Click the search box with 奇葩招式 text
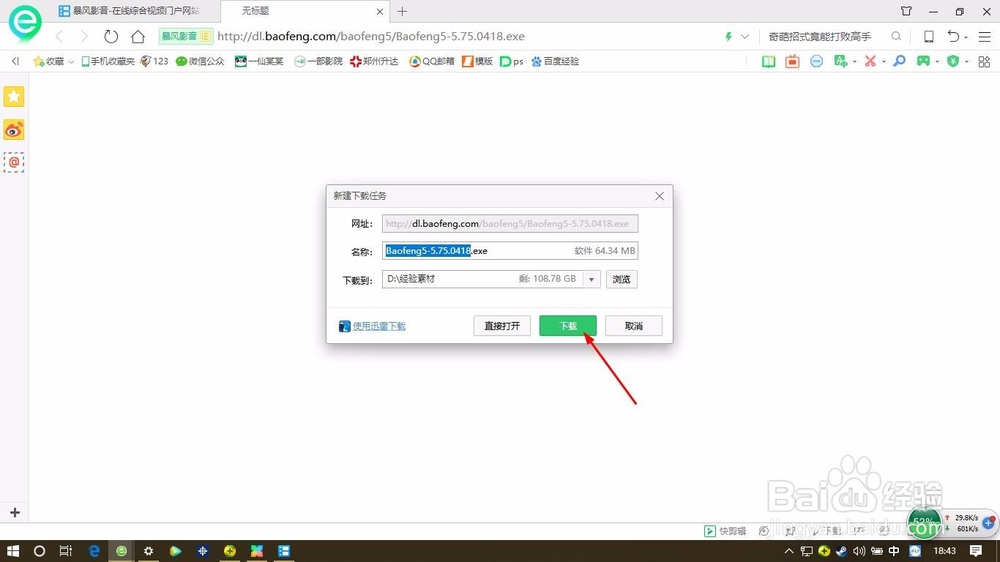This screenshot has width=1000, height=562. [x=820, y=36]
